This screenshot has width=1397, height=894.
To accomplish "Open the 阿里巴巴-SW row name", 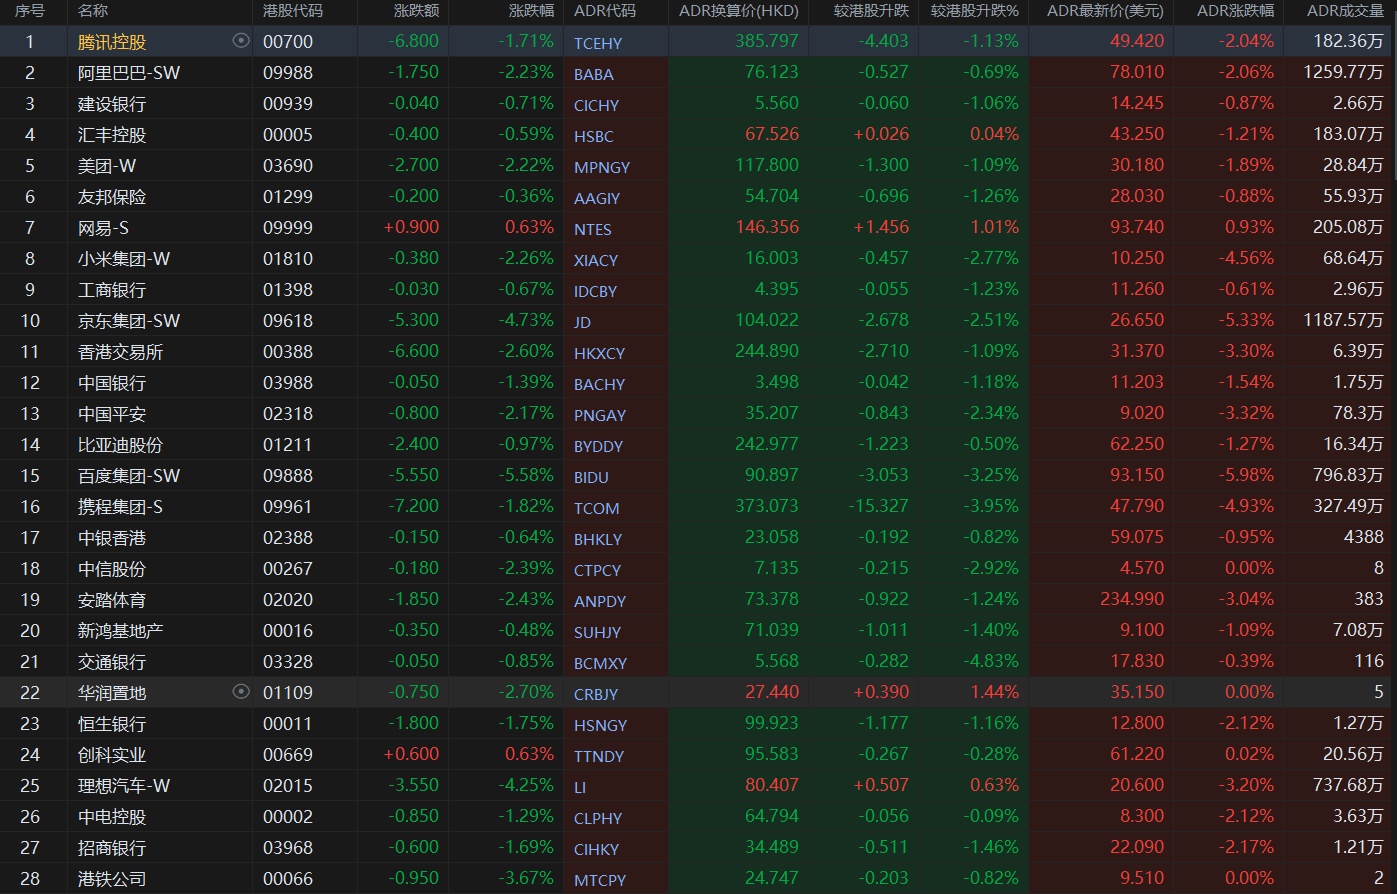I will point(129,73).
